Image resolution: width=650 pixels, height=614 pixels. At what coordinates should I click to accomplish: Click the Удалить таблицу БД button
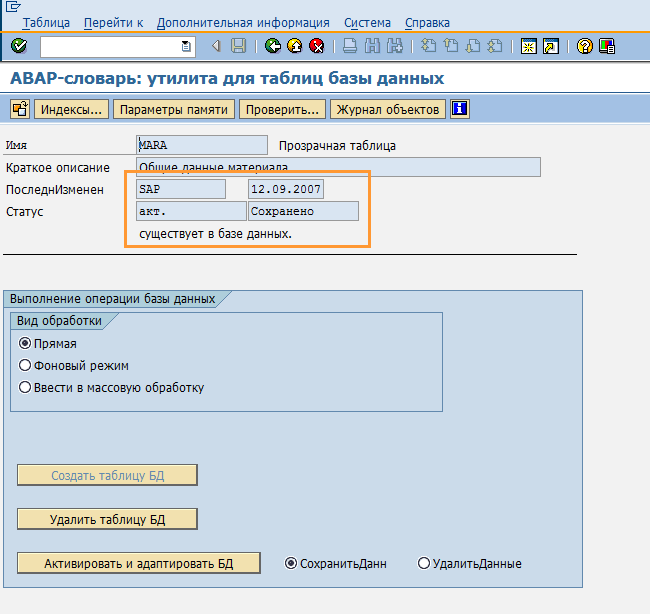point(107,519)
